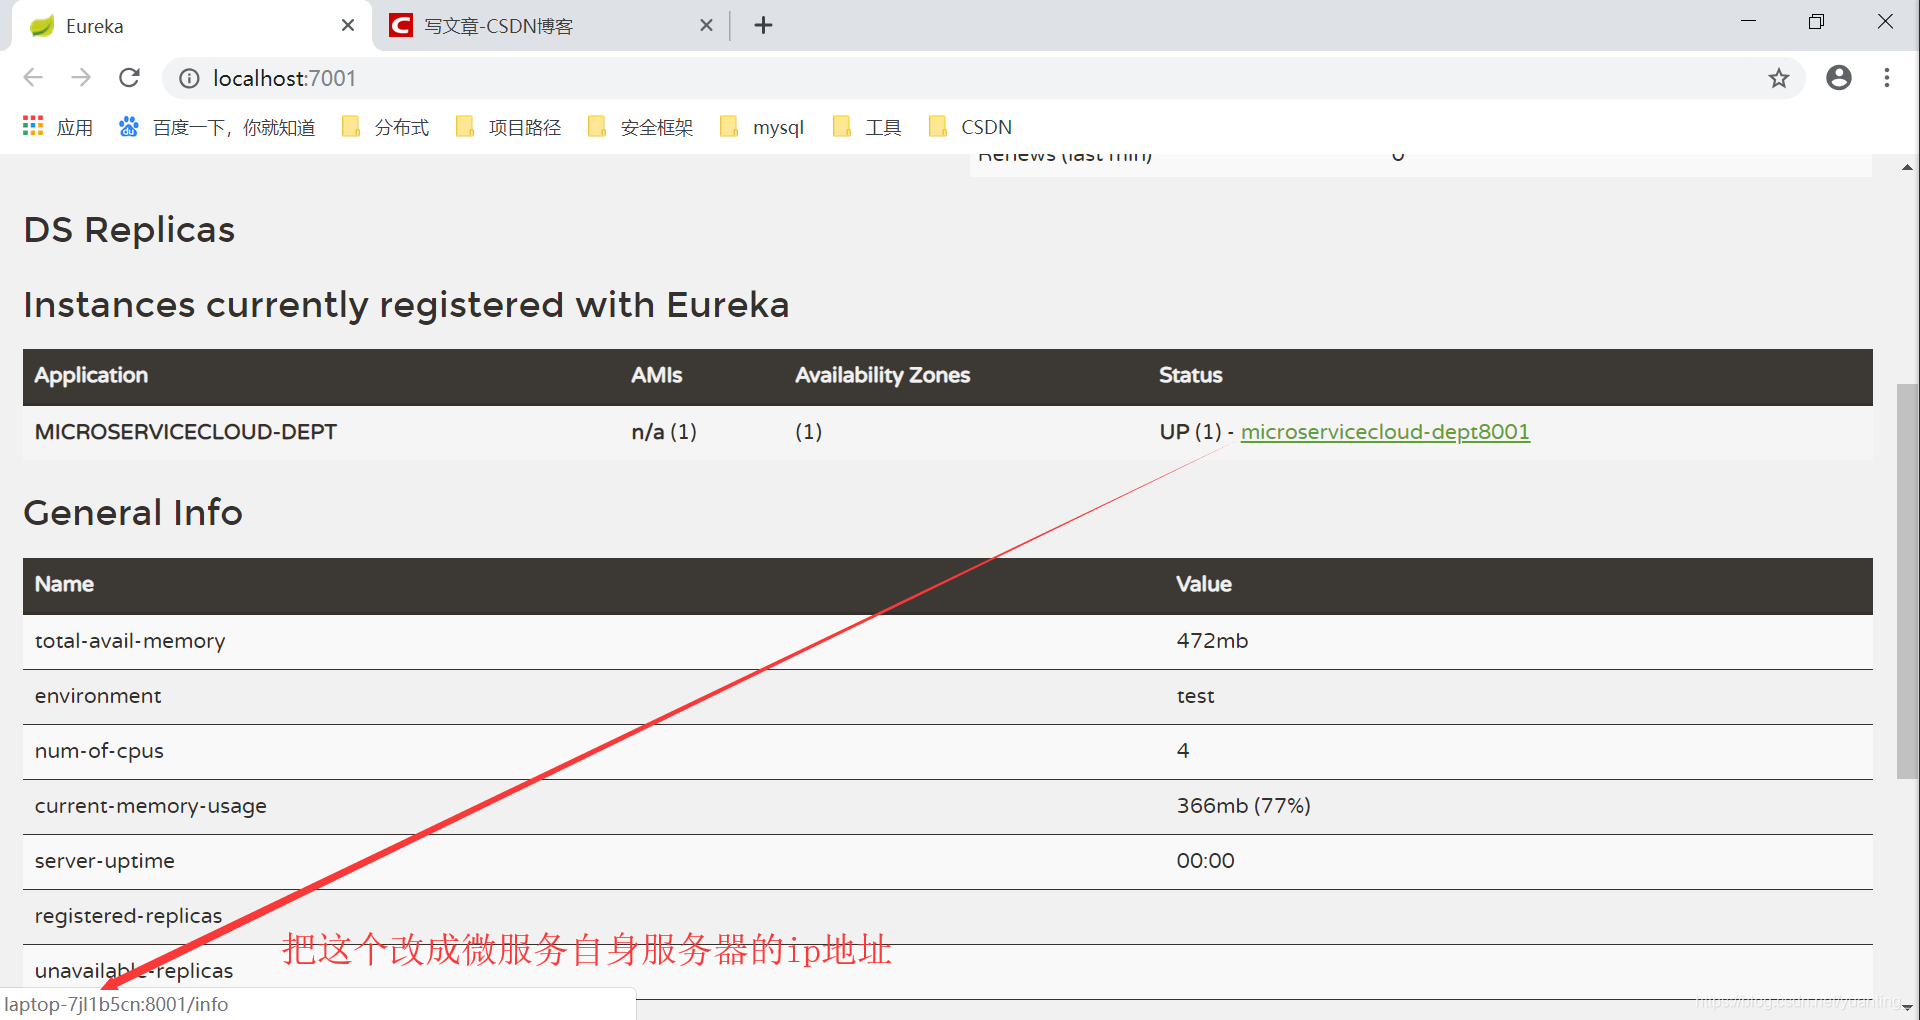The width and height of the screenshot is (1920, 1020).
Task: Click the current-memory-usage row name
Action: [151, 806]
